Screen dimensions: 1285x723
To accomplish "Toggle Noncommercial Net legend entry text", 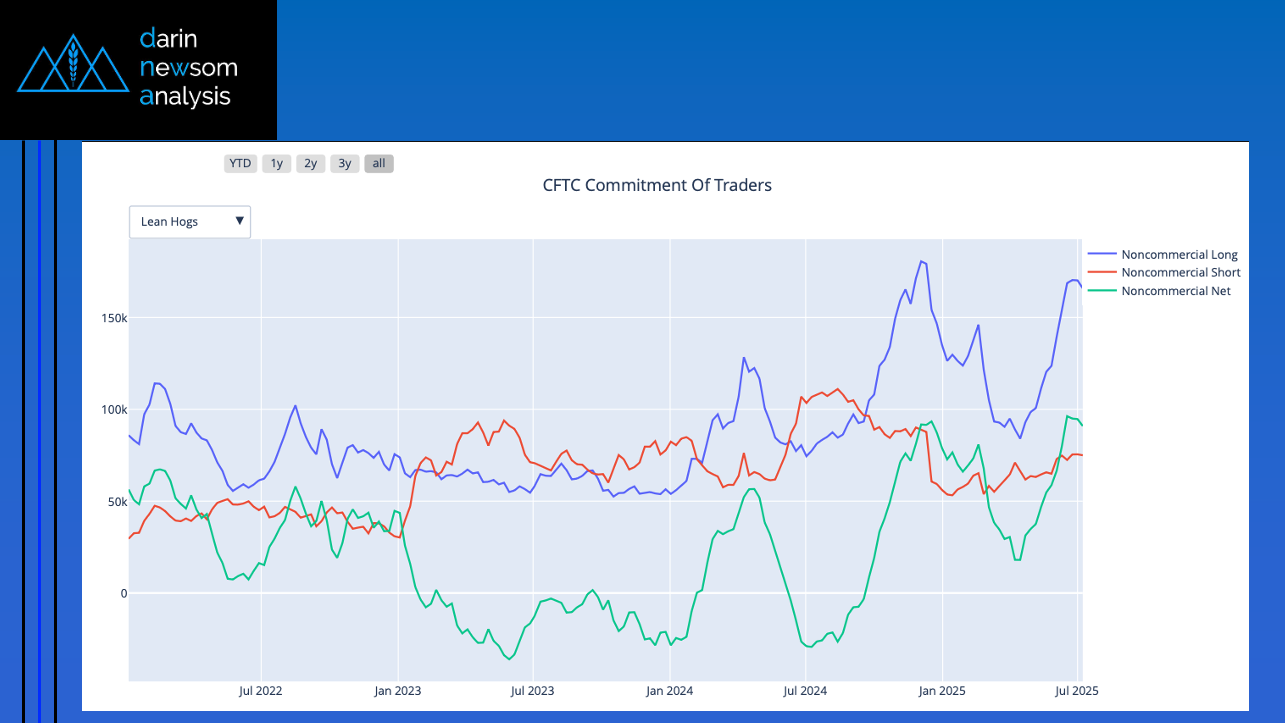I will point(1176,291).
